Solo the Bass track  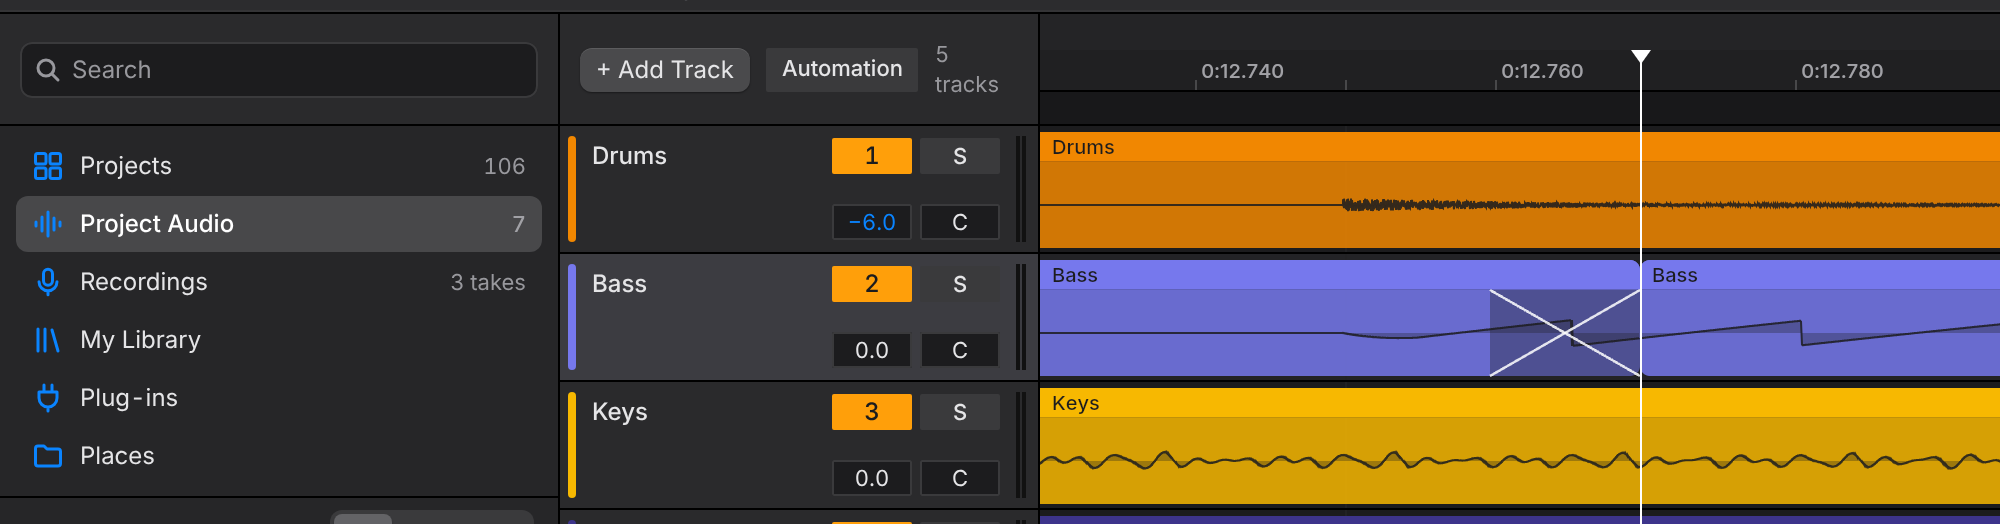click(x=960, y=284)
